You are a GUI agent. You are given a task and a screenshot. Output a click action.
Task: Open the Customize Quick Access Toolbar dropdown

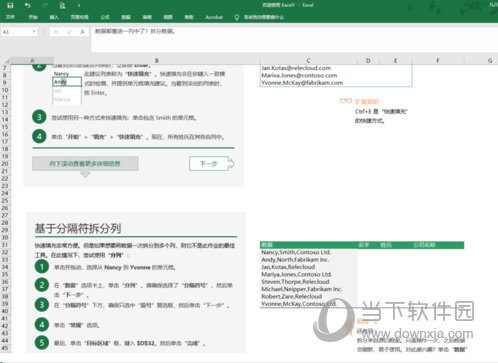[x=79, y=6]
